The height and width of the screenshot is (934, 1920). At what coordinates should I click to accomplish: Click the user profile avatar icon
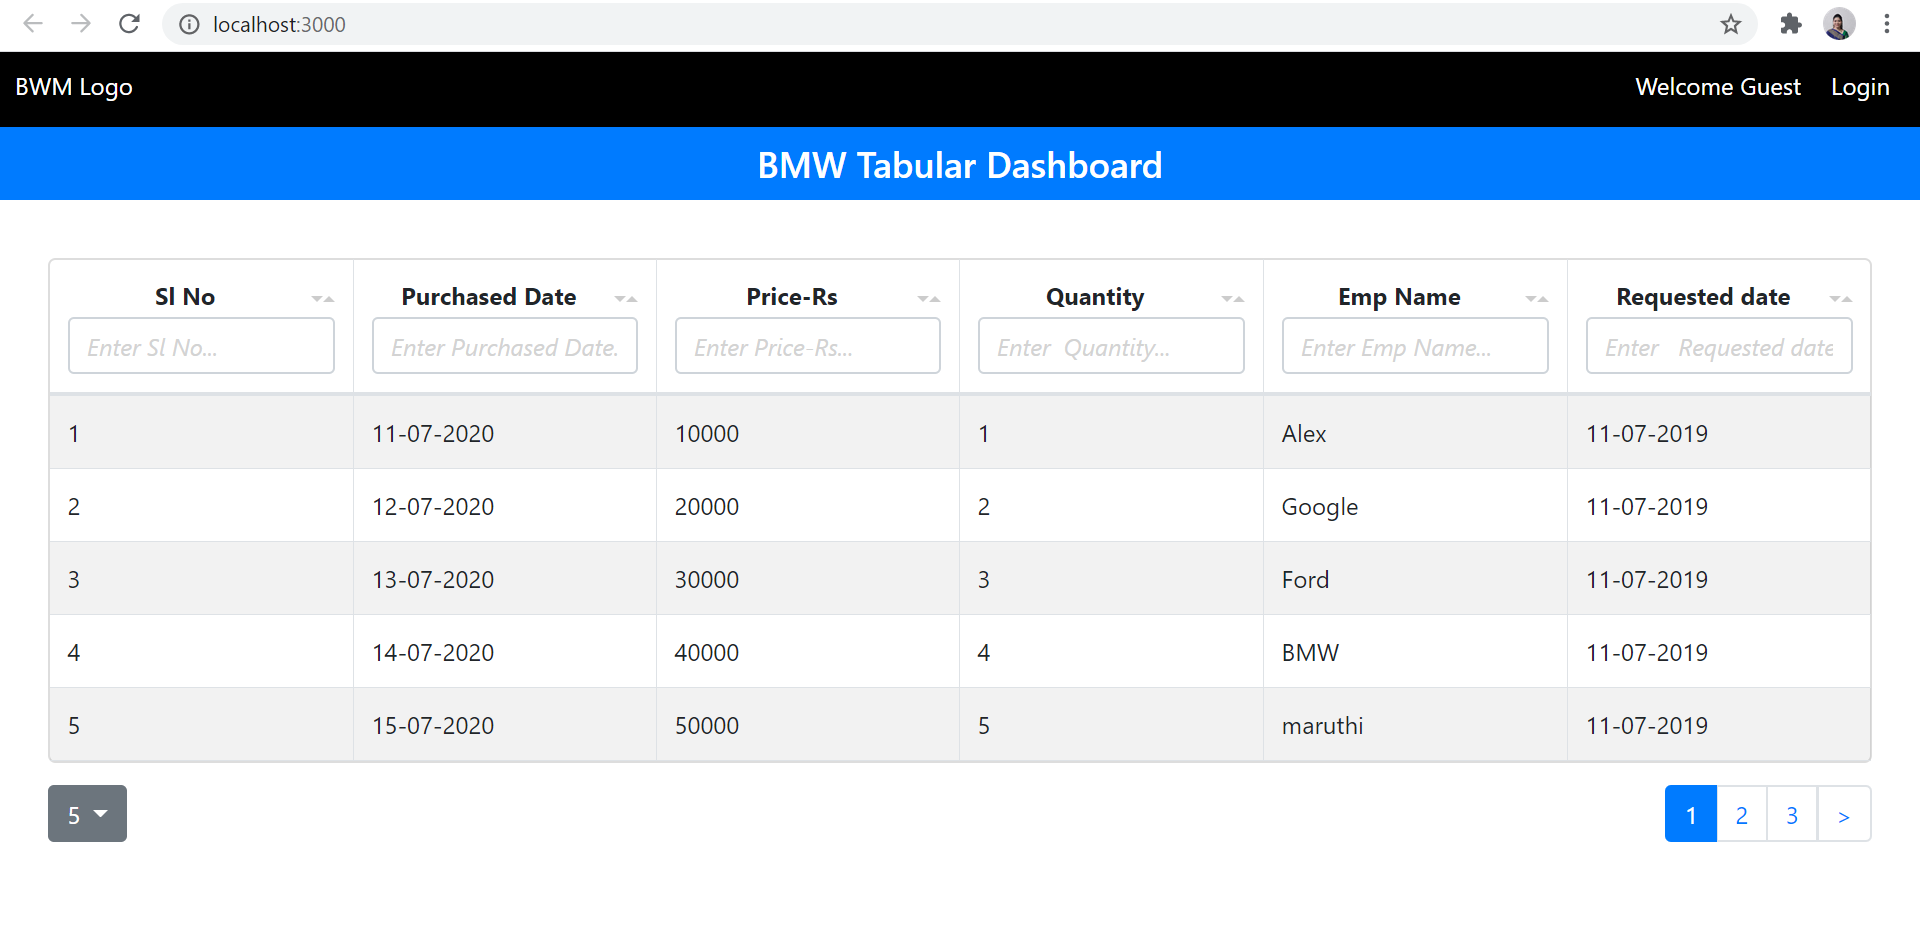(1839, 24)
